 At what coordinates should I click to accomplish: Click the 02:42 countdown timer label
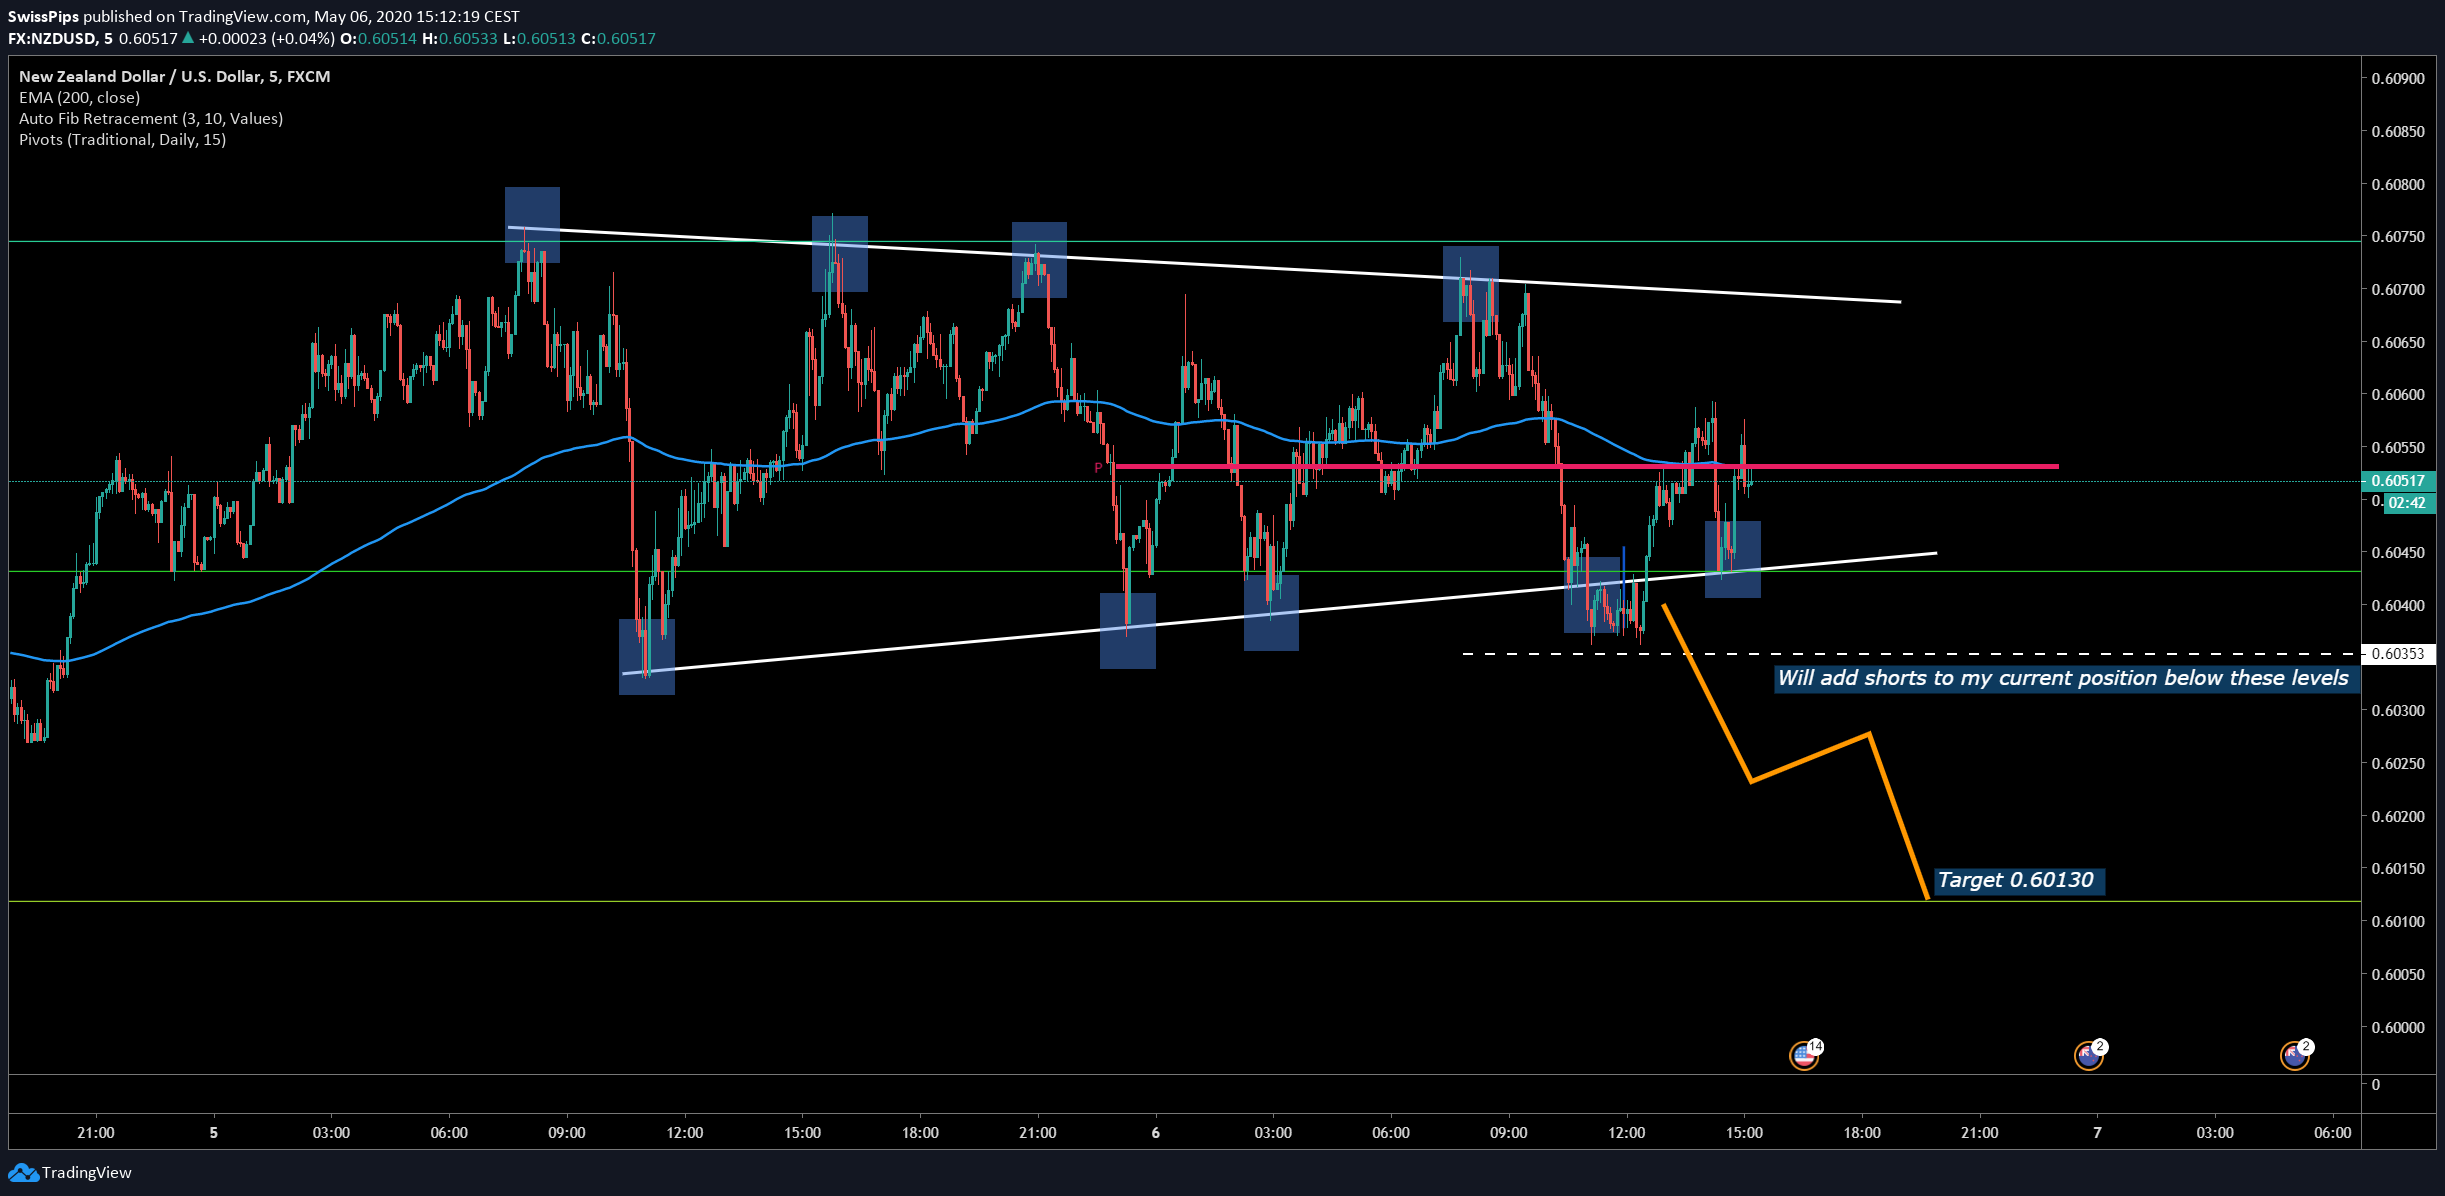[2408, 503]
